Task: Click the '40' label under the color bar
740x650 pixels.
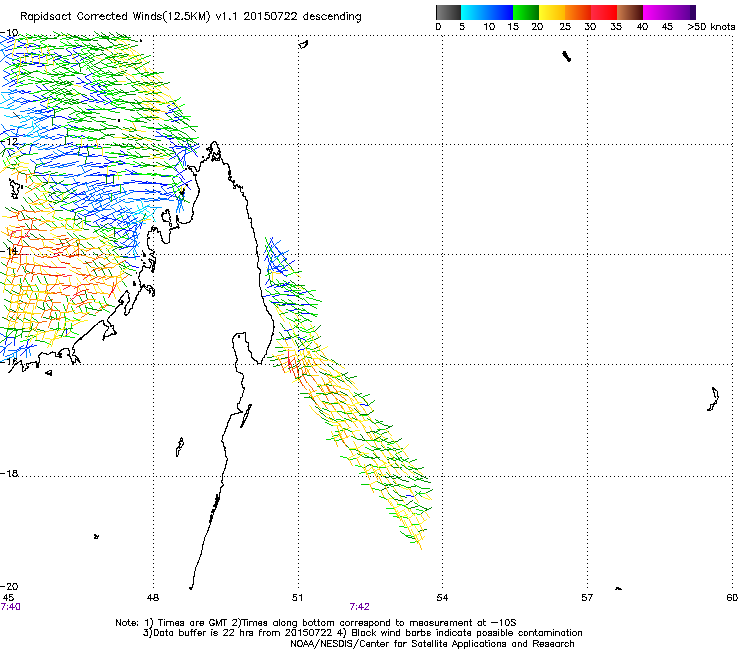Action: 642,27
